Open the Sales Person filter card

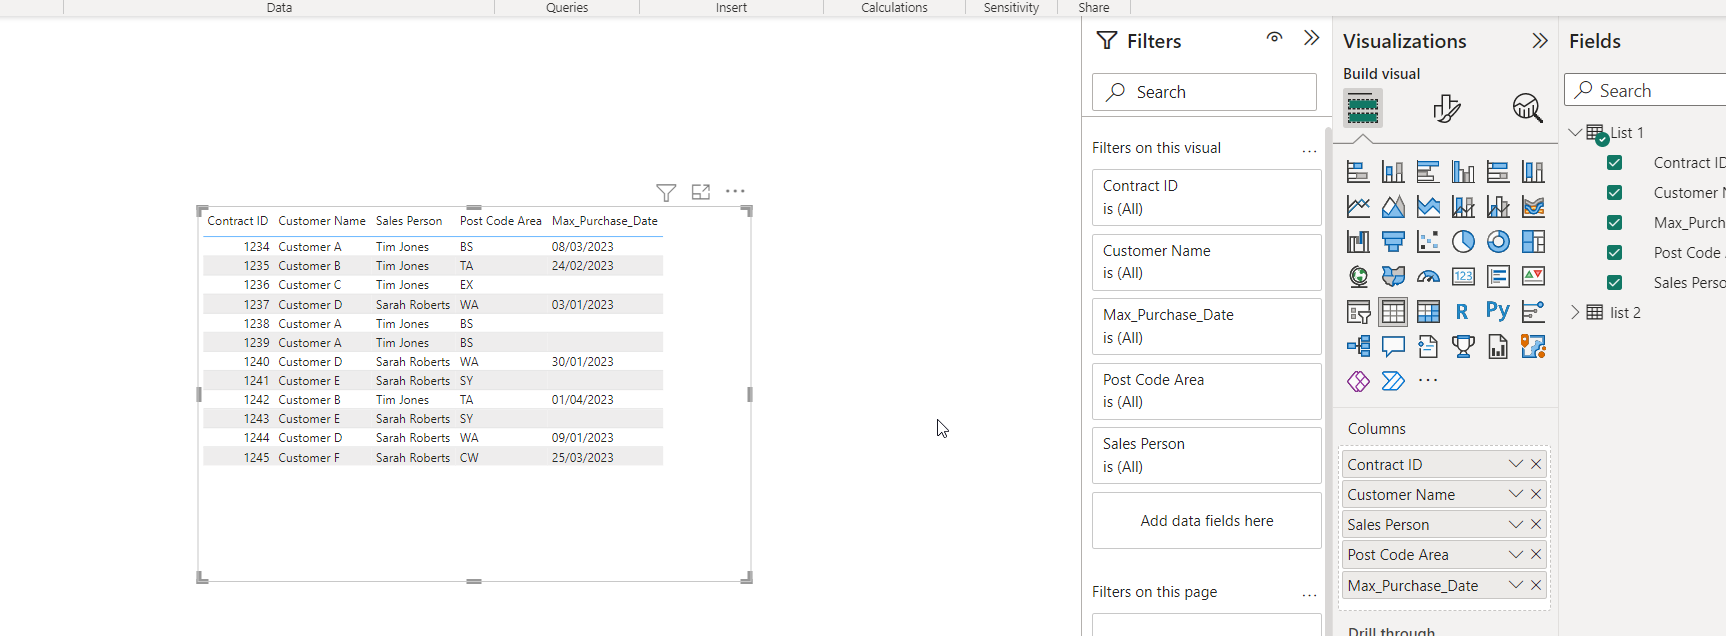click(1207, 455)
